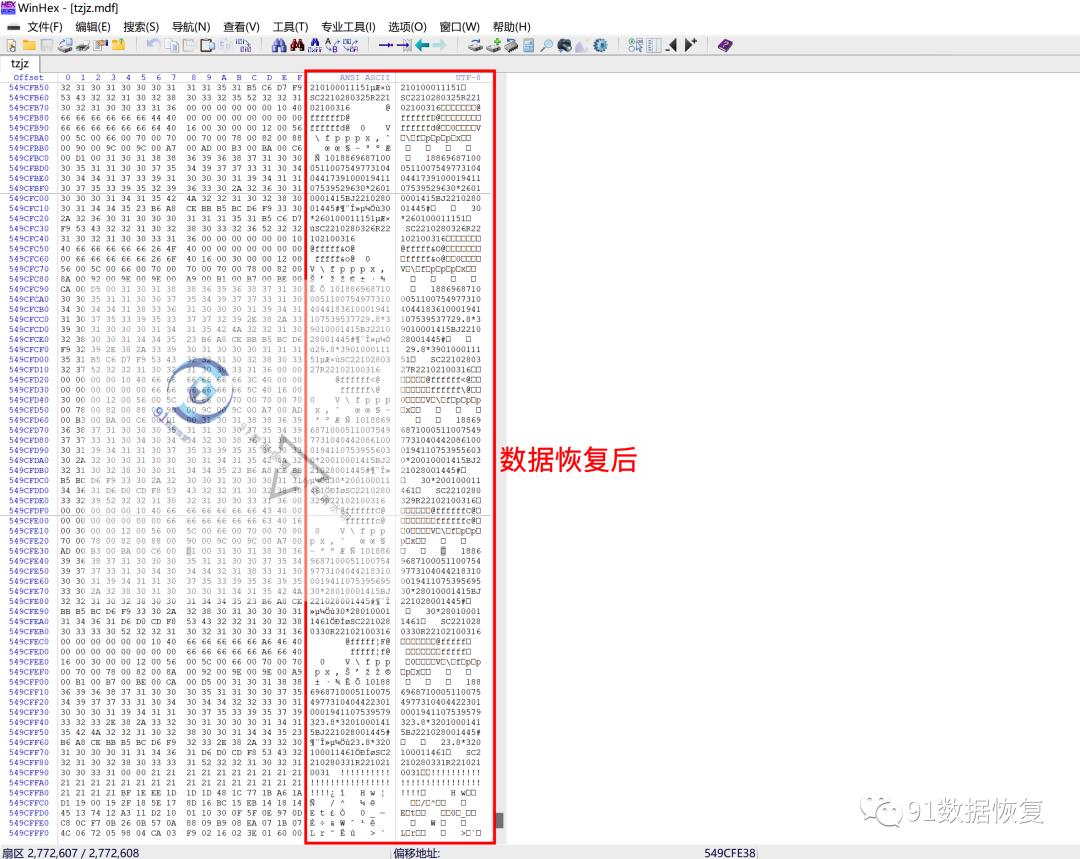Click the 0xFF hex search binoculars icon
Screen dimensions: 1080x859
pos(315,45)
